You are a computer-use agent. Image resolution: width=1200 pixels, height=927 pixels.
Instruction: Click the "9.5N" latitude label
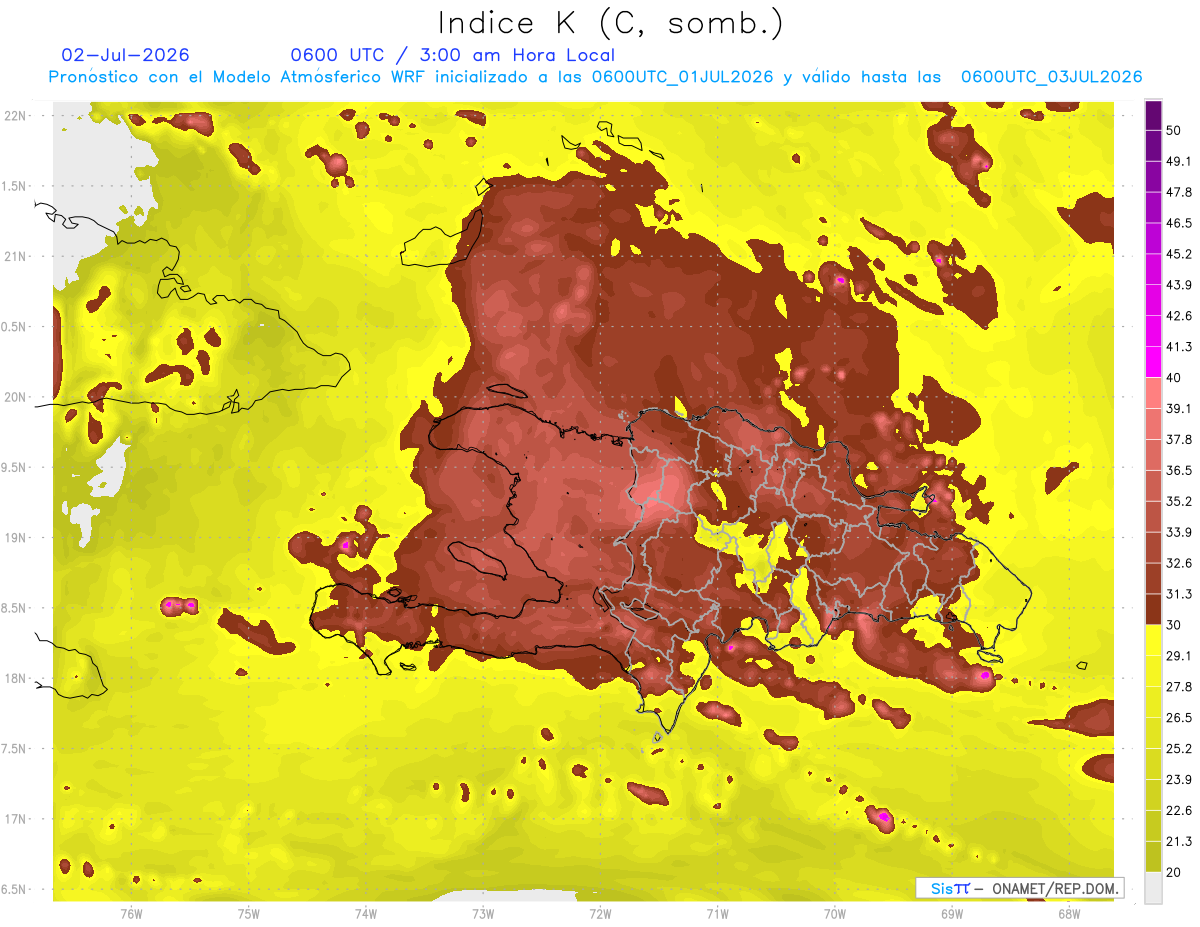[14, 468]
